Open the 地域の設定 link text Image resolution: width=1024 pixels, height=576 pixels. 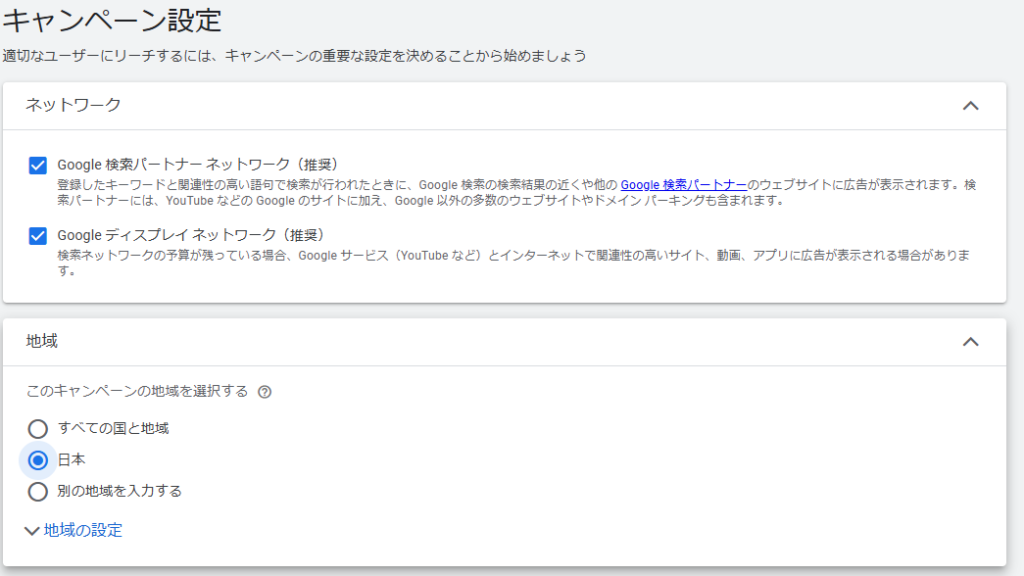click(x=83, y=530)
